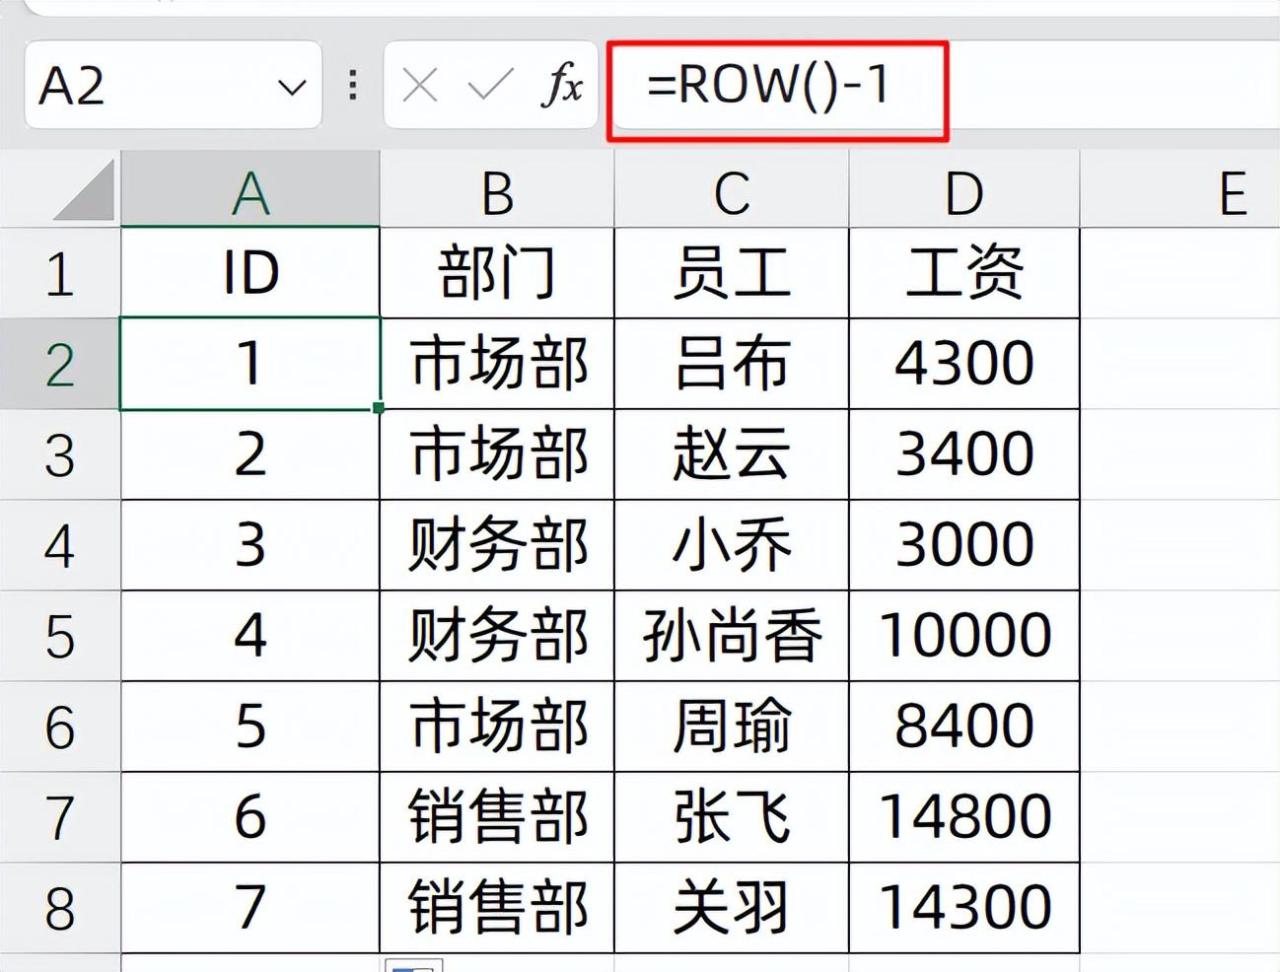Select row 3 header
Viewport: 1280px width, 972px height.
click(x=60, y=455)
